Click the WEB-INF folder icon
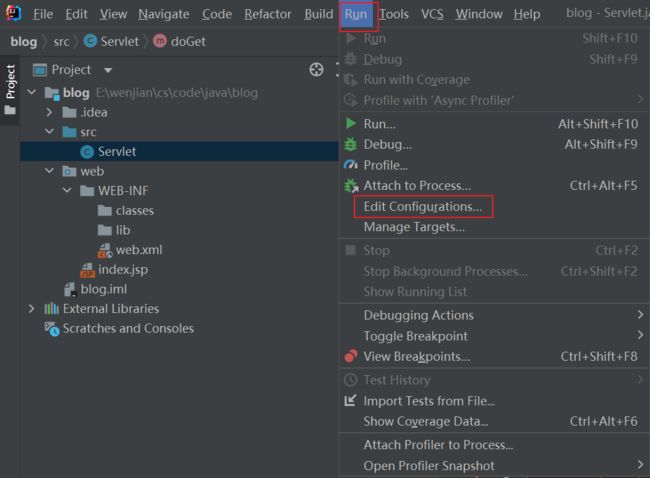650x478 pixels. [x=87, y=191]
